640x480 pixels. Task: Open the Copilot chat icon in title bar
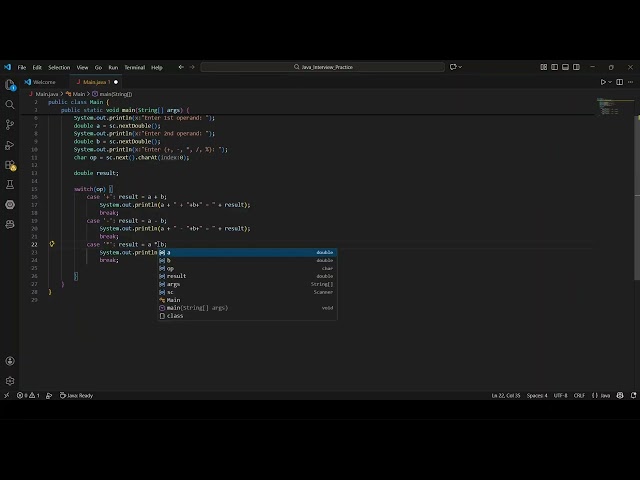tap(453, 67)
